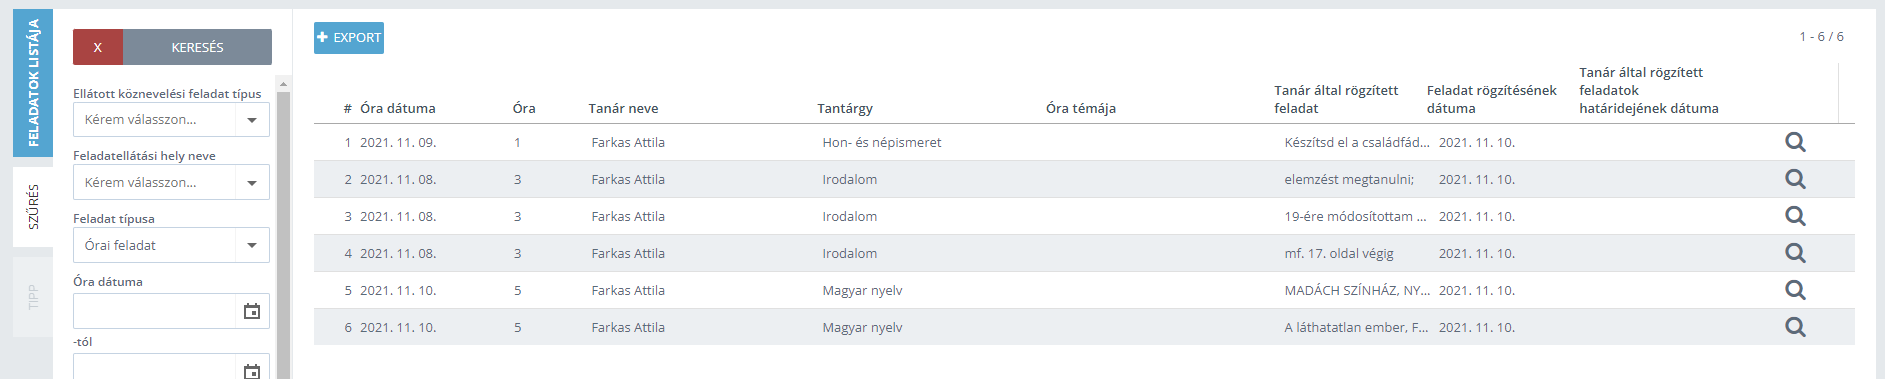Viewport: 1885px width, 379px height.
Task: Open Feladat típusa dropdown showing Órai feladat
Action: (x=171, y=245)
